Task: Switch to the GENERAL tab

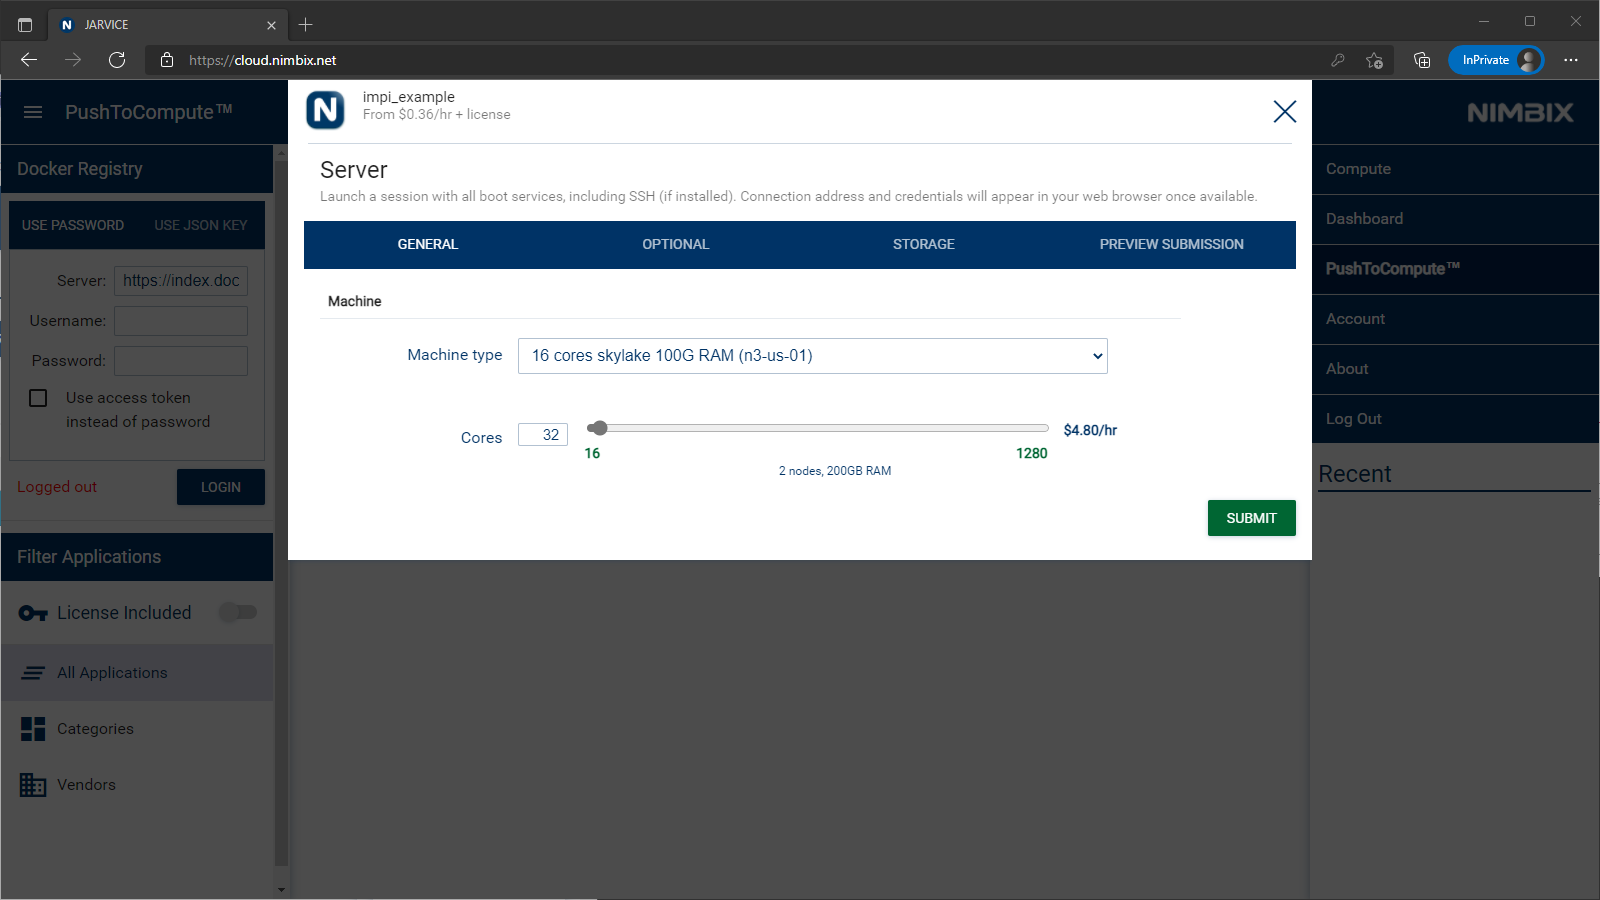Action: pyautogui.click(x=428, y=244)
